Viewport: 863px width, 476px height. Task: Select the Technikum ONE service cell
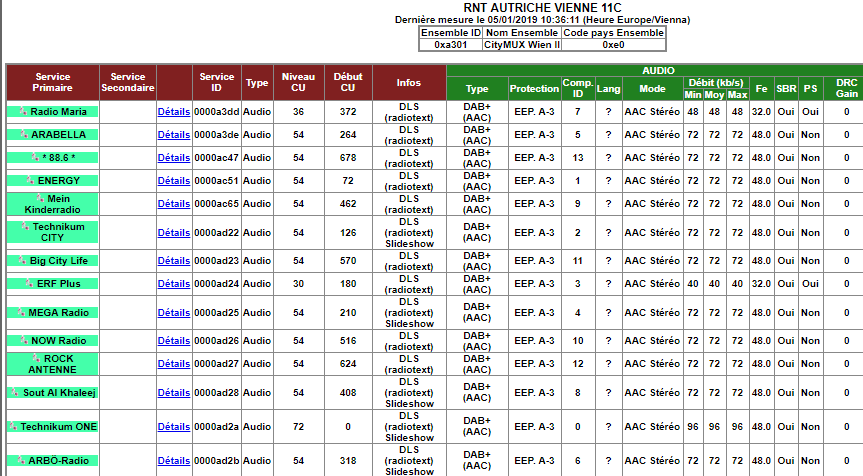tap(53, 427)
